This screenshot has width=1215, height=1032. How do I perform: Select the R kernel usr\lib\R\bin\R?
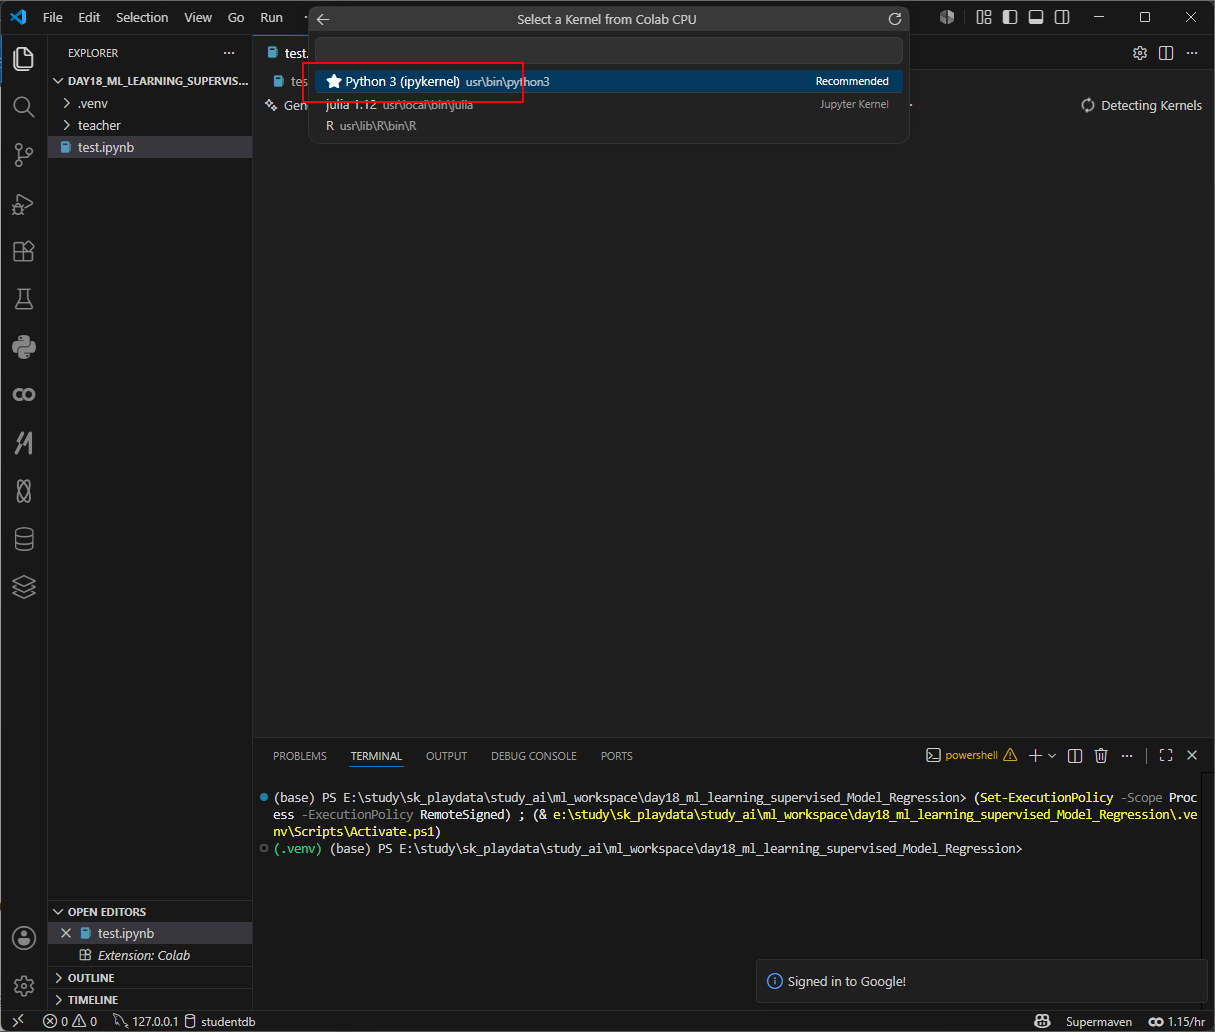[x=609, y=126]
